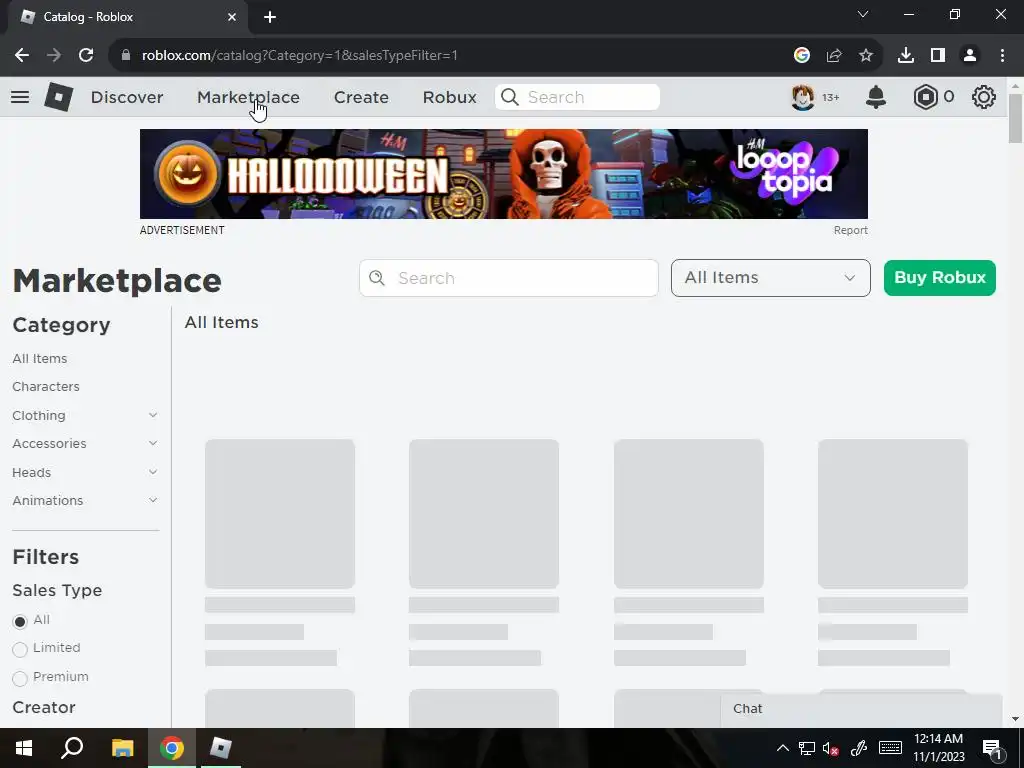The width and height of the screenshot is (1024, 768).
Task: Click the Roblox logo home icon
Action: point(58,97)
